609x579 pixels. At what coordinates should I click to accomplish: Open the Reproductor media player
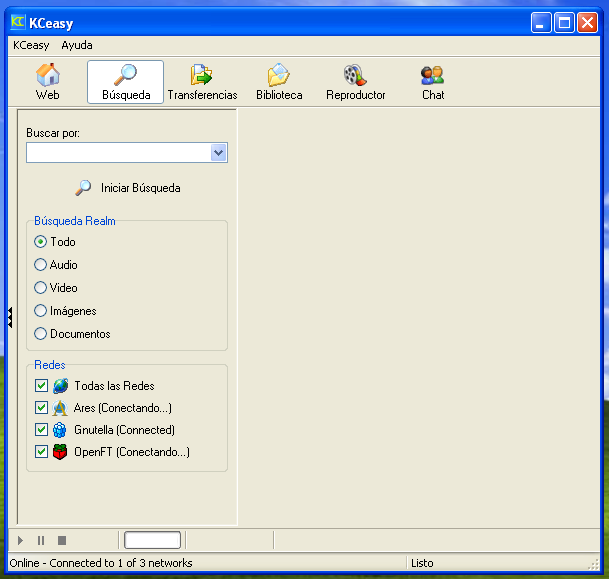pos(355,82)
